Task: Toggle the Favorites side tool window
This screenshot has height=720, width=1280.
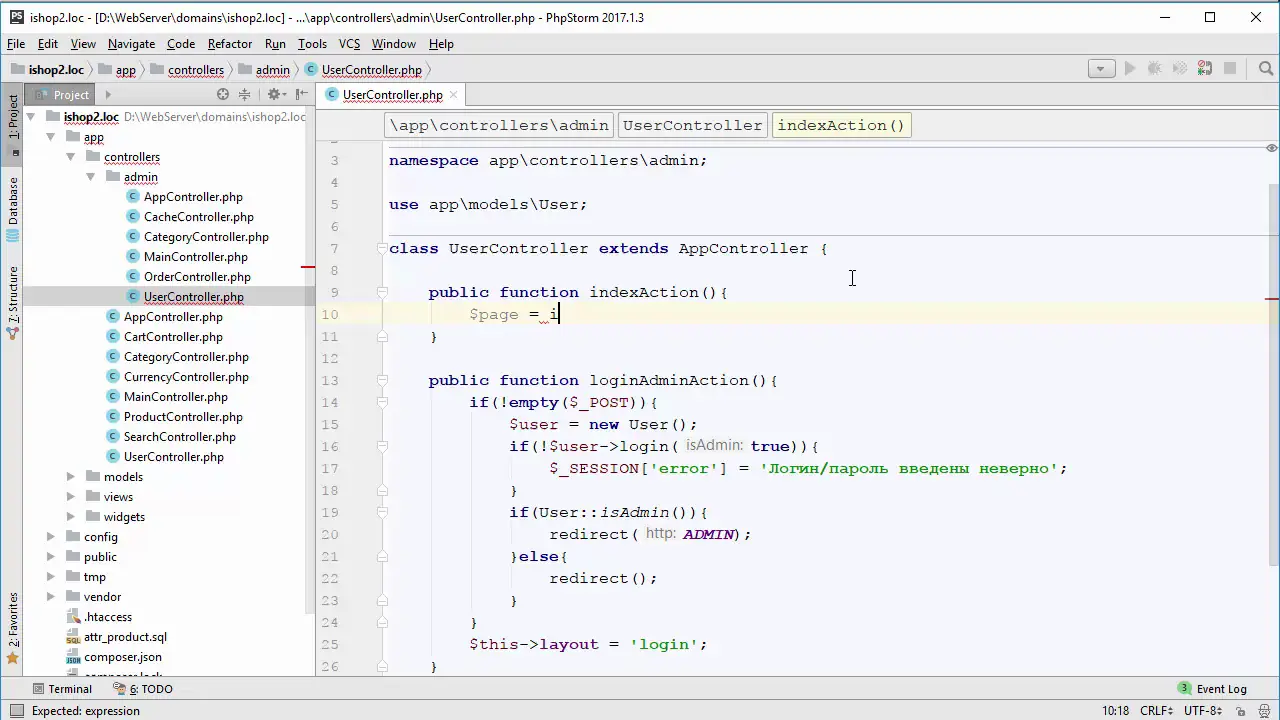Action: click(x=13, y=628)
